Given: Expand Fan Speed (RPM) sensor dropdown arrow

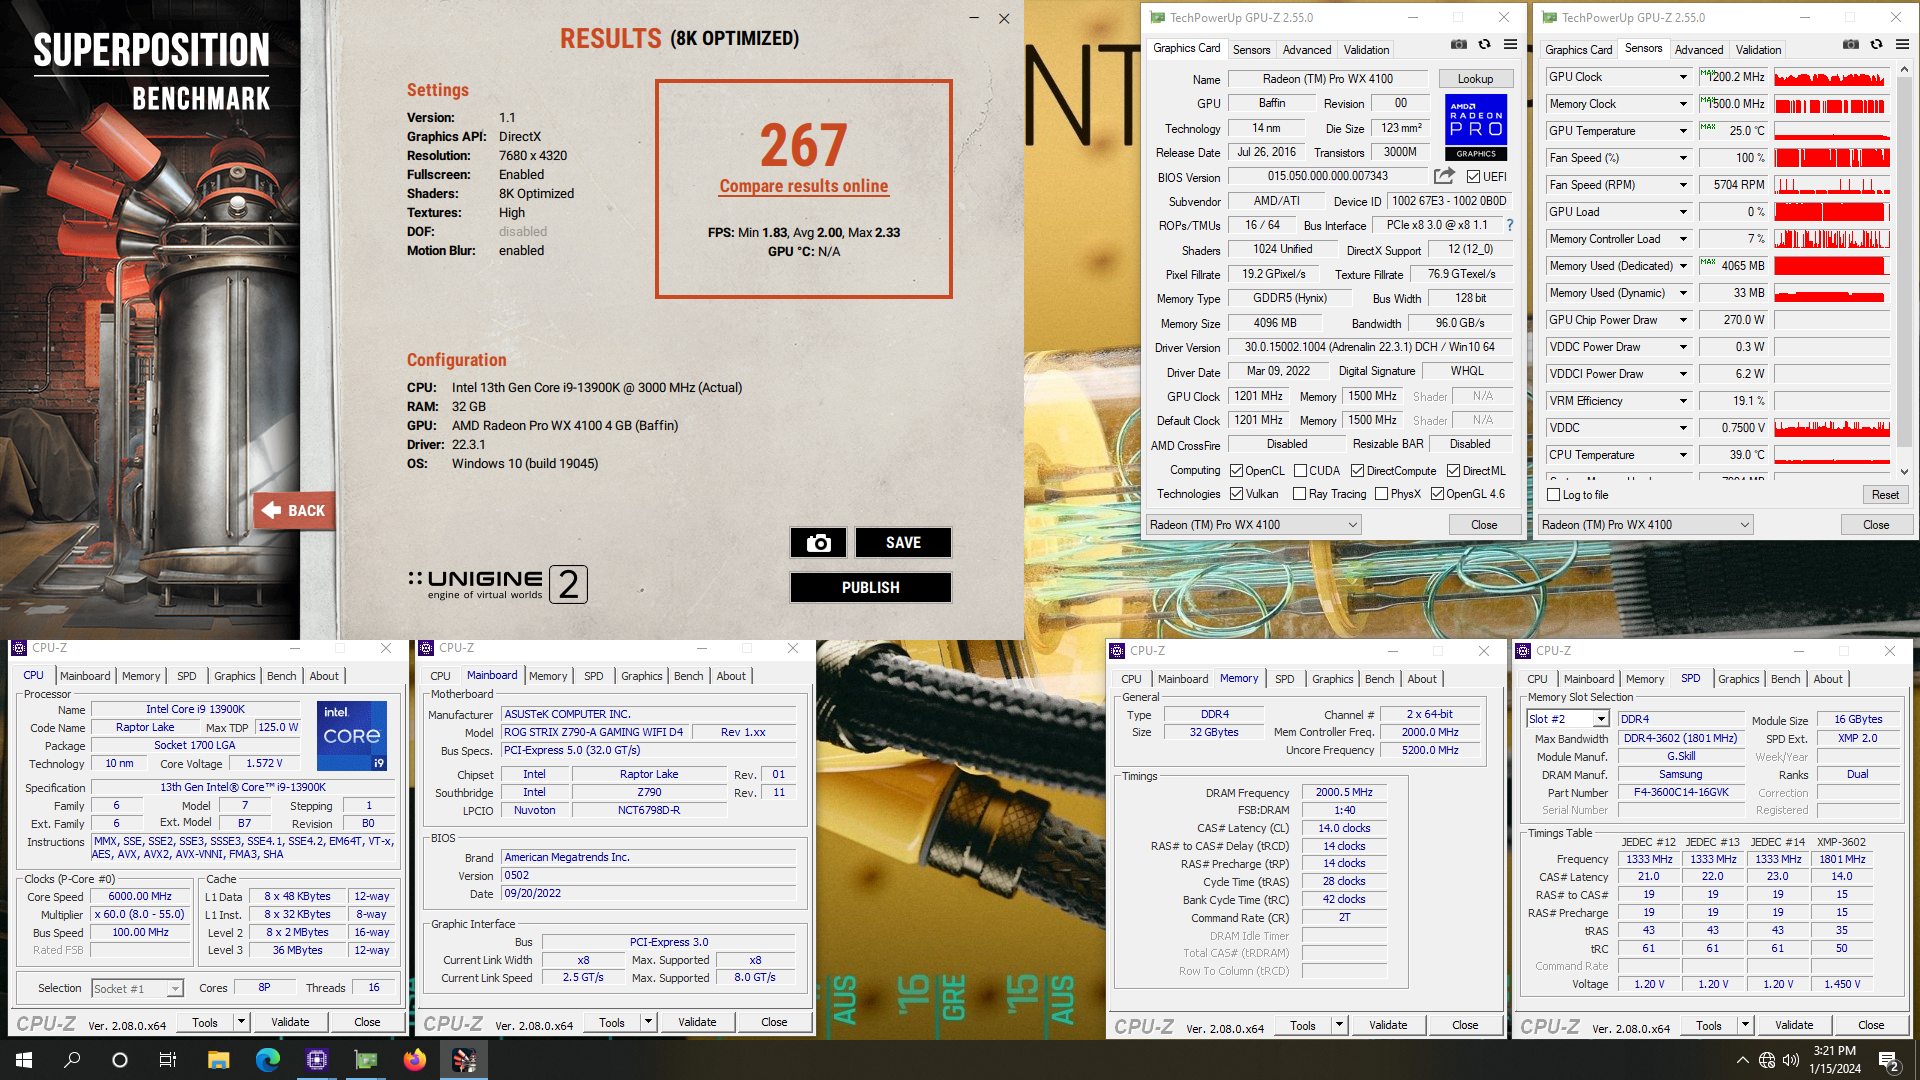Looking at the screenshot, I should pyautogui.click(x=1683, y=185).
